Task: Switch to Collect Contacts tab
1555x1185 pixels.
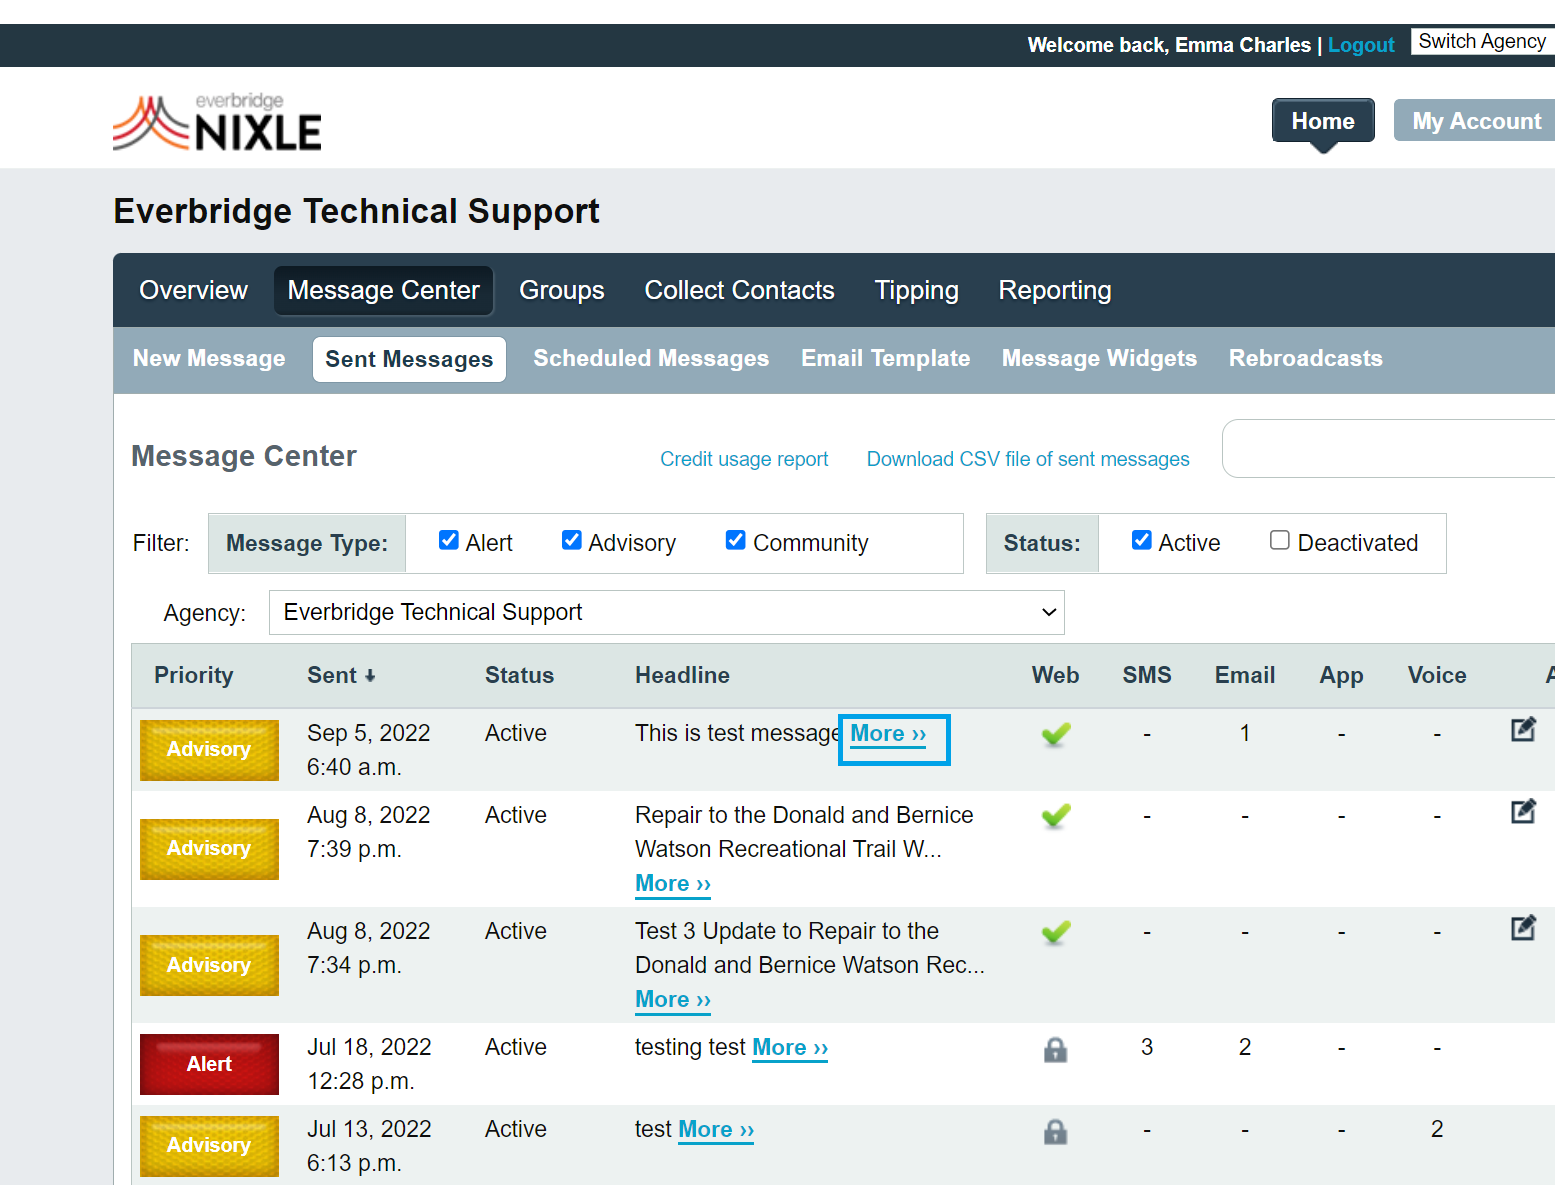Action: [x=740, y=290]
